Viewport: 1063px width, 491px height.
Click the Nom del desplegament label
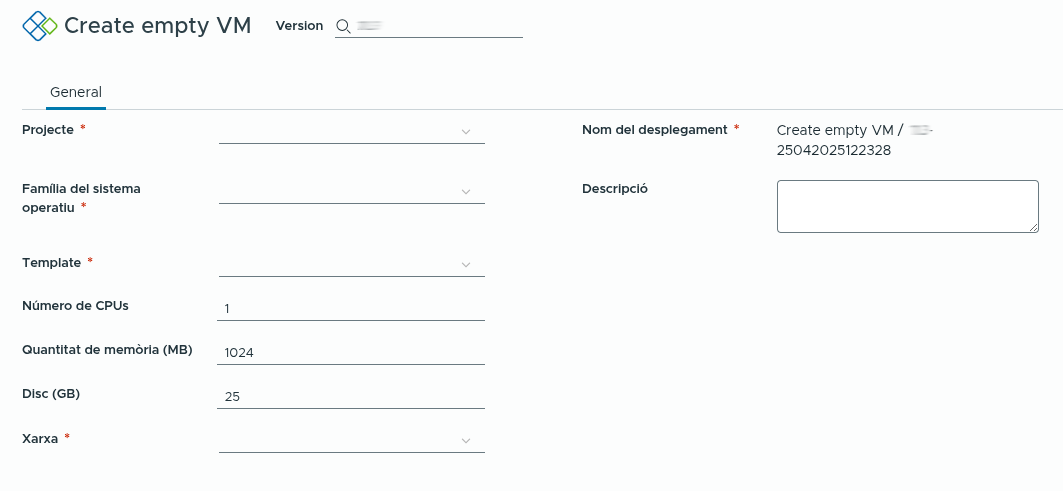click(654, 130)
